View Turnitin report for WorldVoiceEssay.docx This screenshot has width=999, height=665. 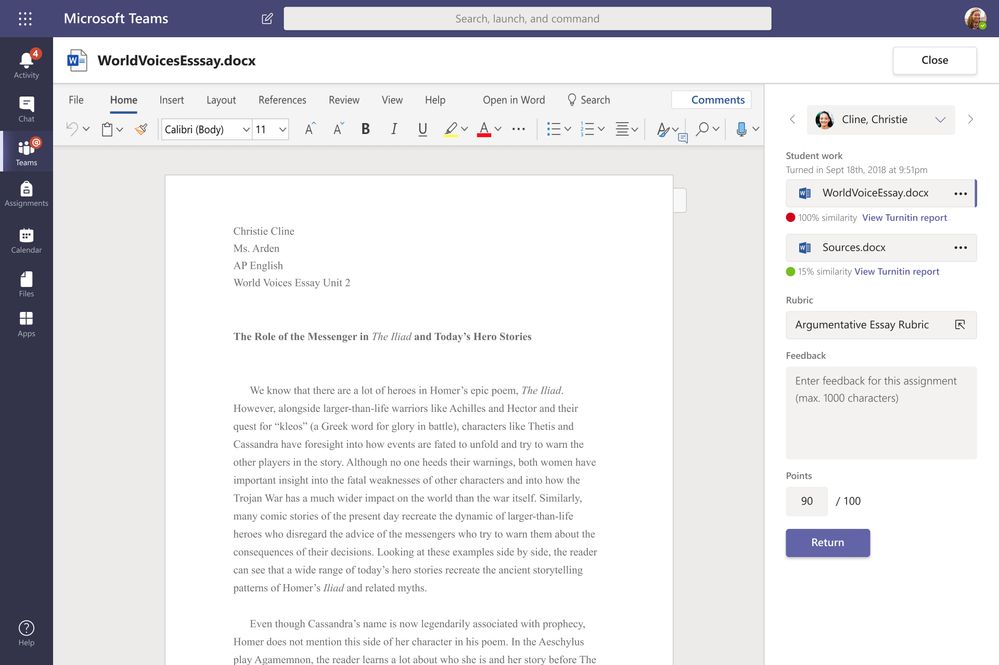904,218
